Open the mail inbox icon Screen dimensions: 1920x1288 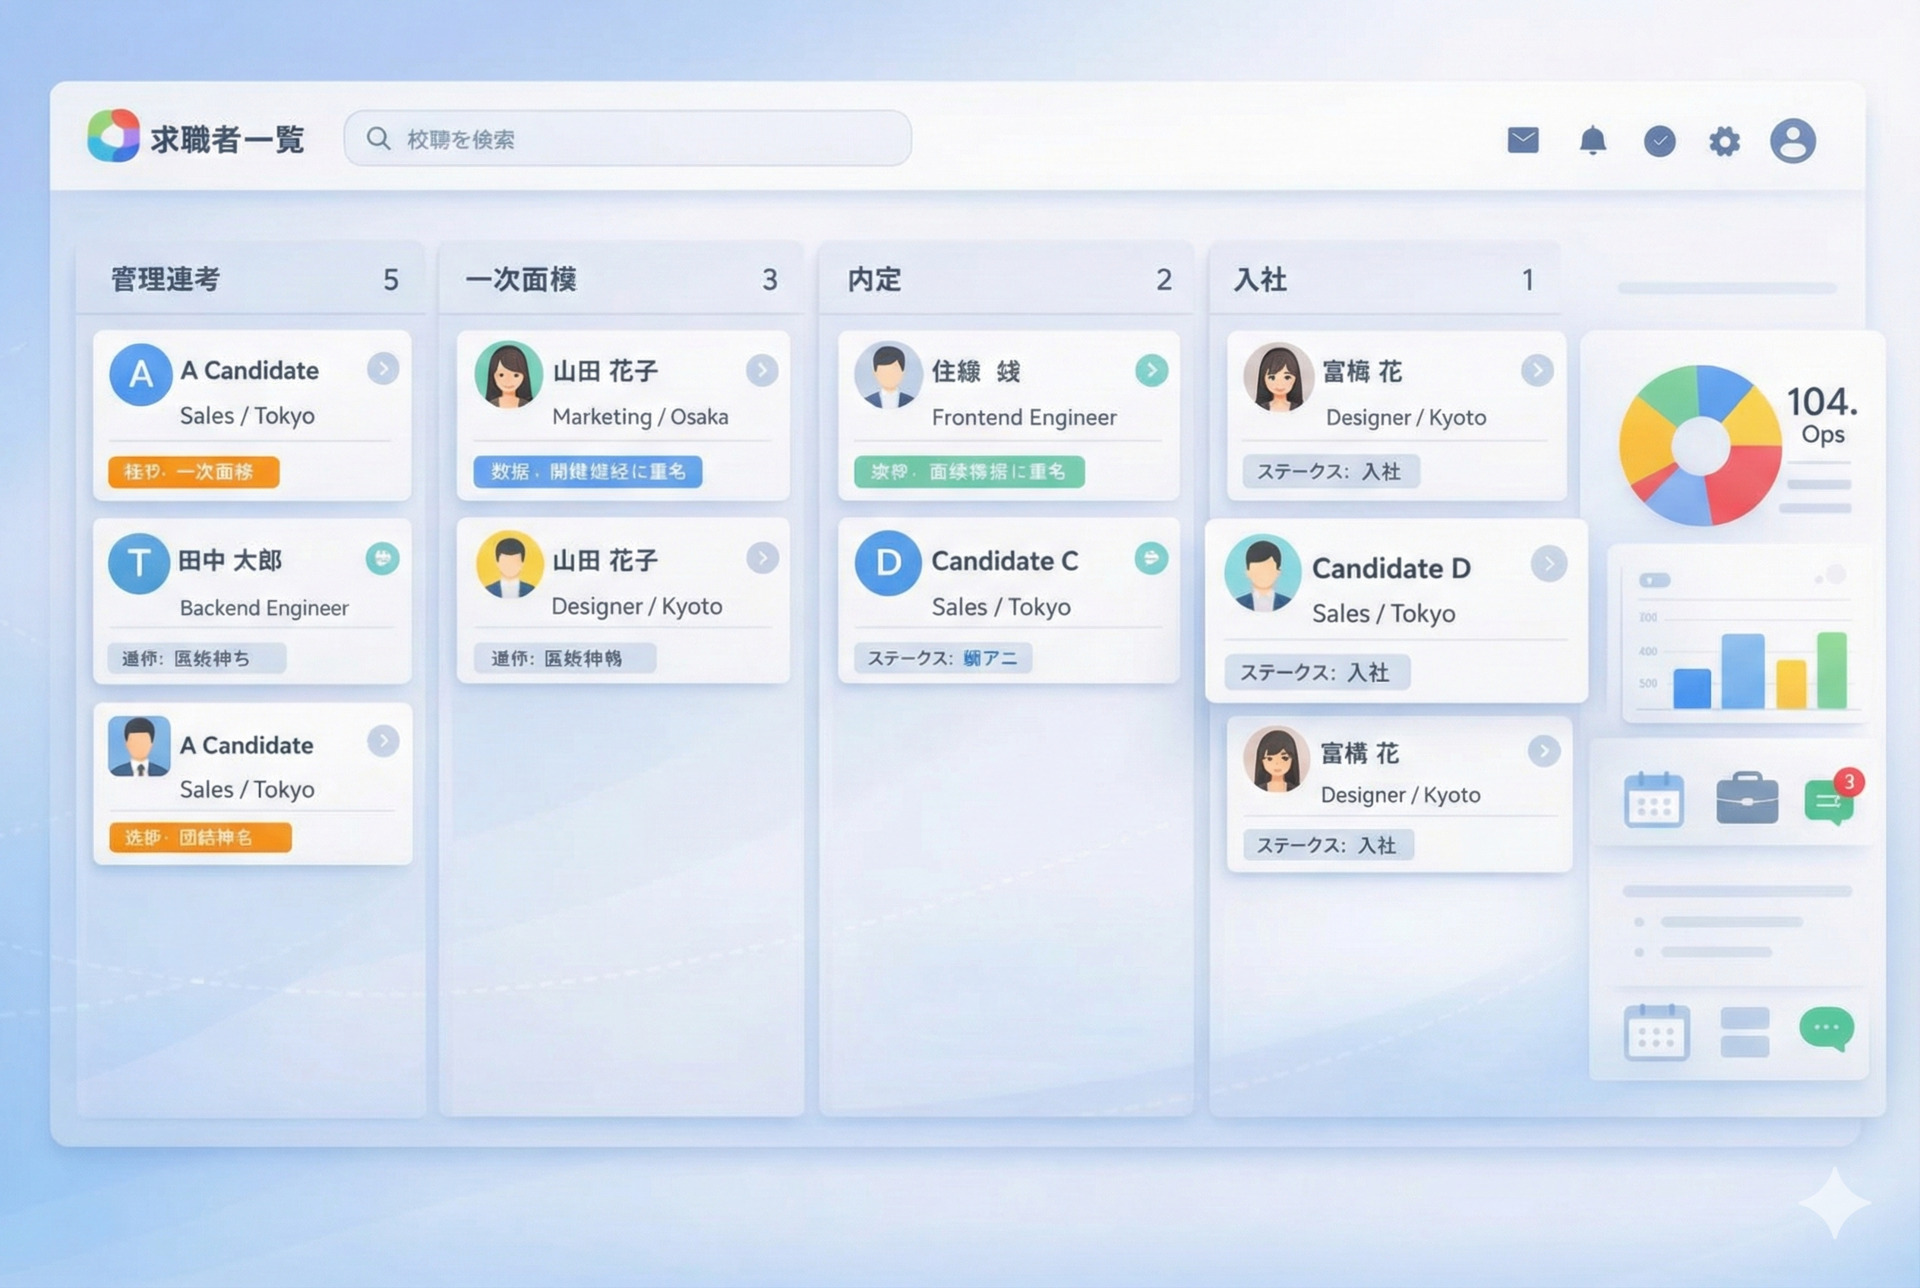click(1523, 140)
